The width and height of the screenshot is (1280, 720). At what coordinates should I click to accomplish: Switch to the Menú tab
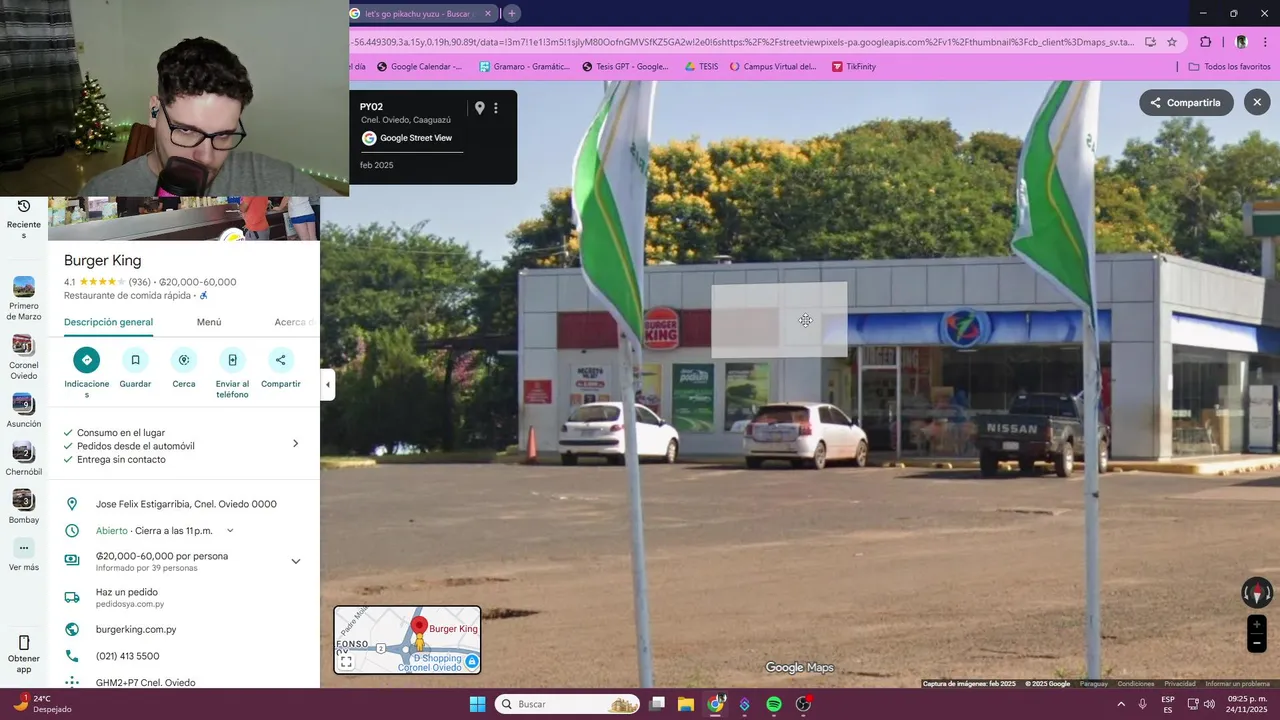(209, 322)
